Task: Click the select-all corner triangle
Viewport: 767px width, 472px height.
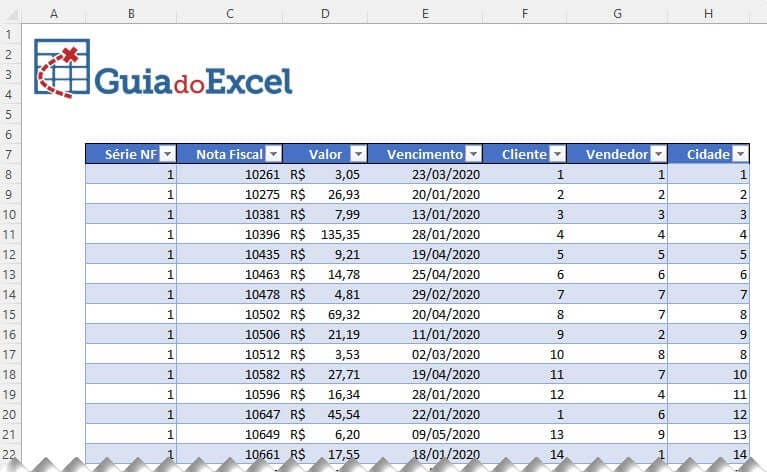Action: (x=11, y=14)
